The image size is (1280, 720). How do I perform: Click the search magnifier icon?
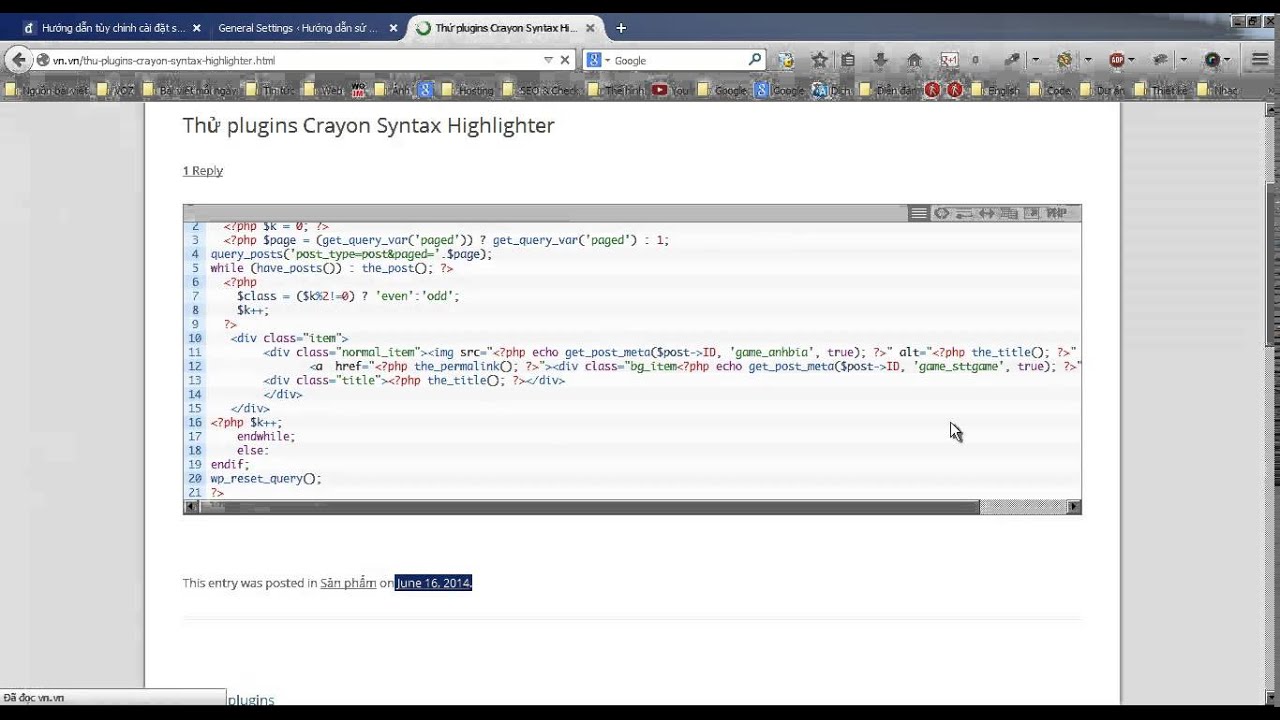[x=755, y=60]
